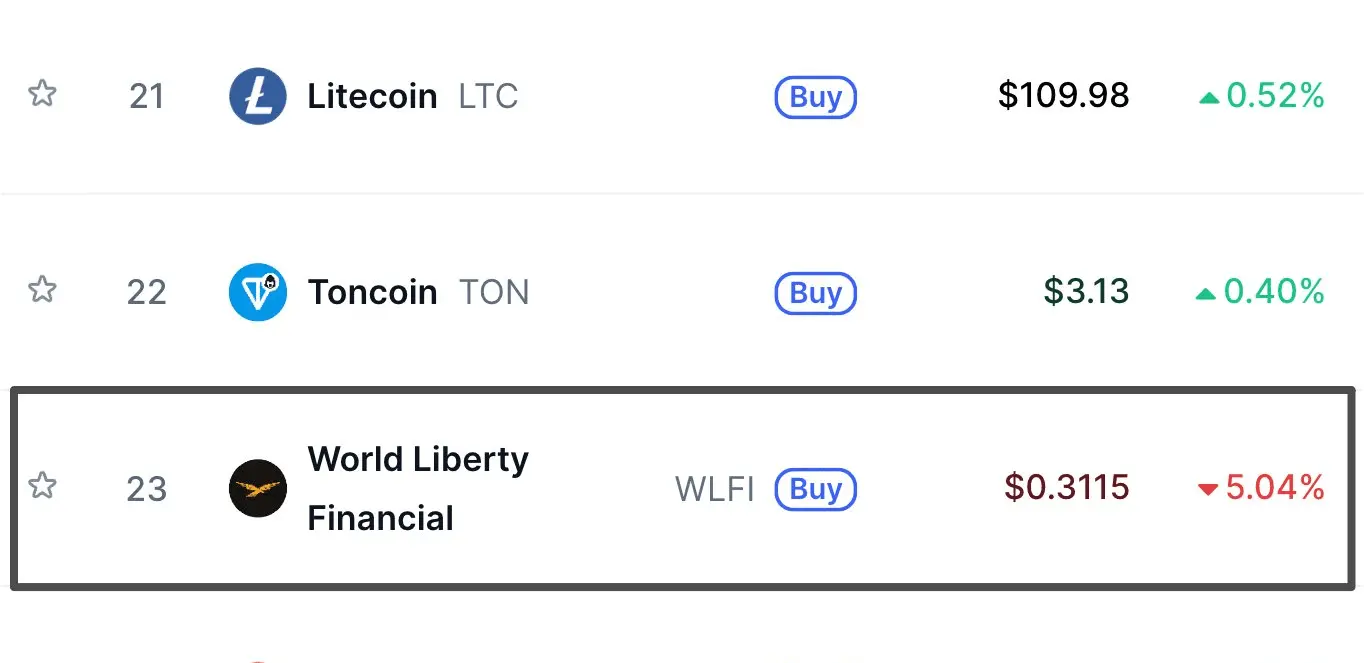Image resolution: width=1364 pixels, height=663 pixels.
Task: Click the Toncoin blue logo icon
Action: 258,292
